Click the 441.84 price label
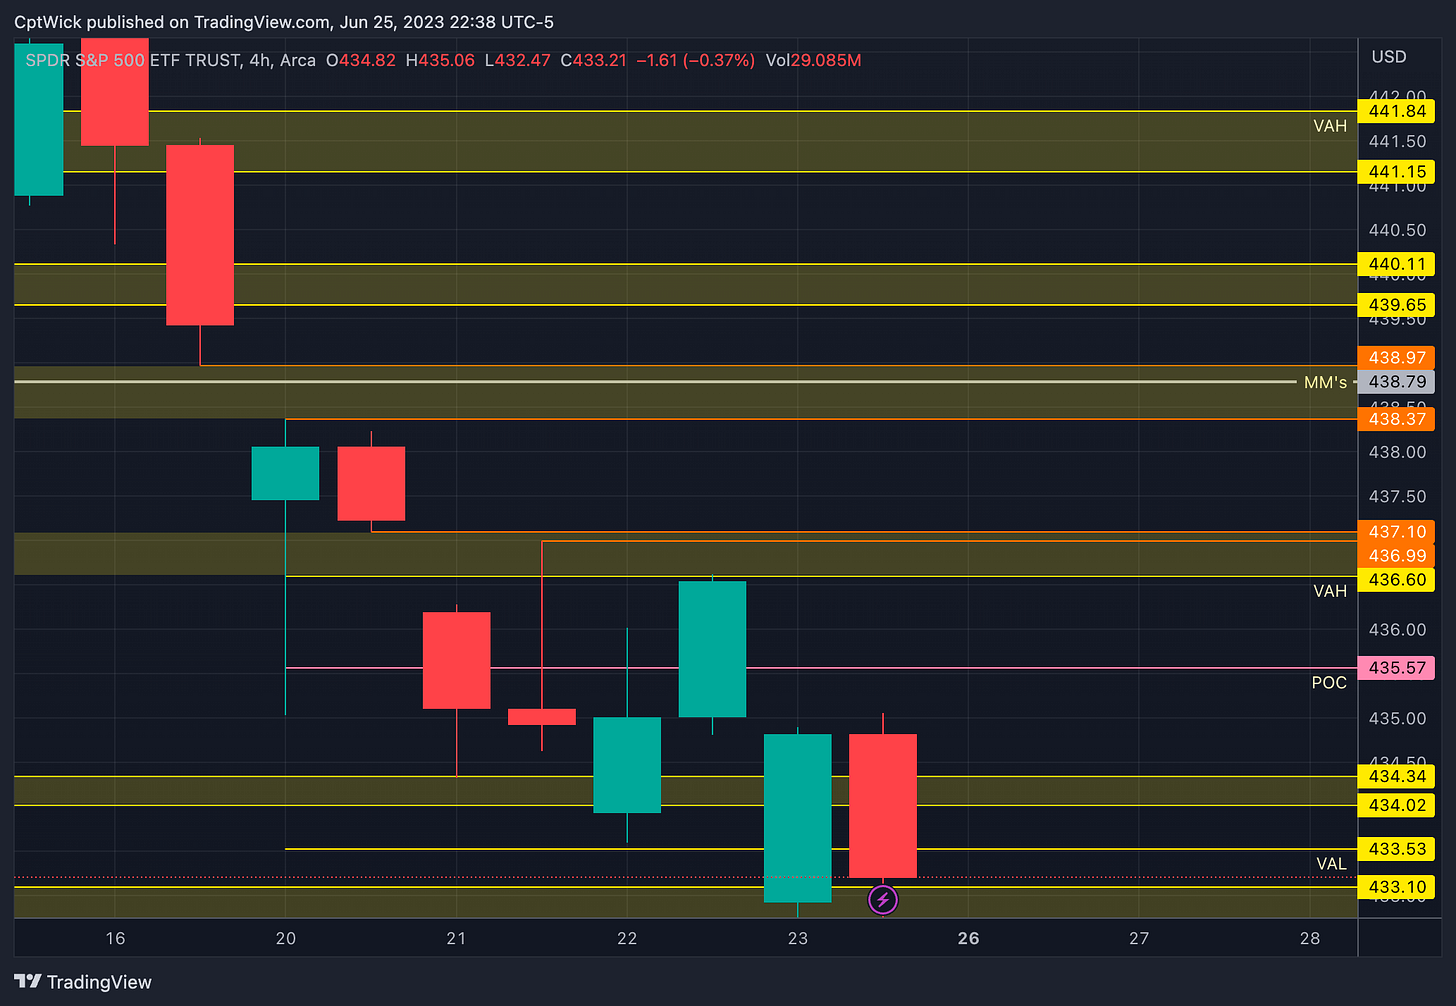1456x1006 pixels. point(1396,111)
